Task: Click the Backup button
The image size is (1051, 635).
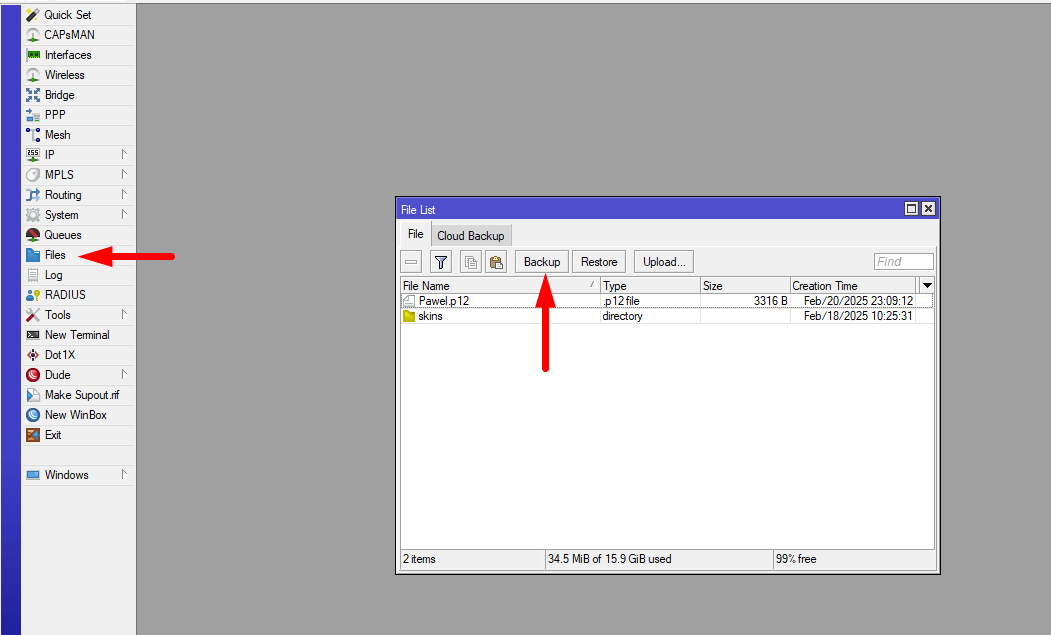Action: tap(542, 262)
